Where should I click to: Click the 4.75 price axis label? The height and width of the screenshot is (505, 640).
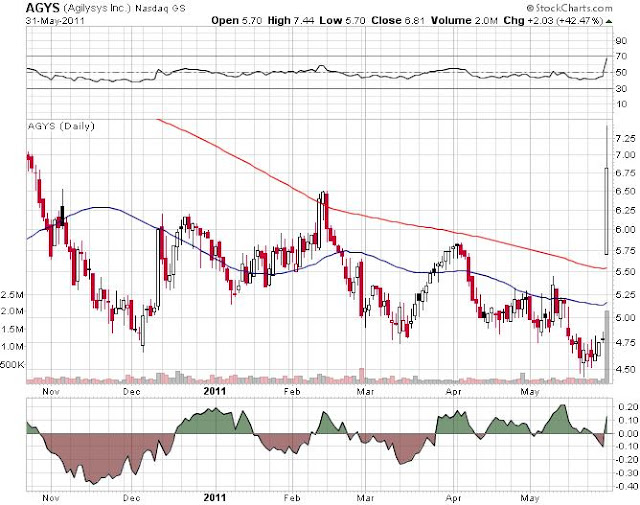pyautogui.click(x=625, y=343)
